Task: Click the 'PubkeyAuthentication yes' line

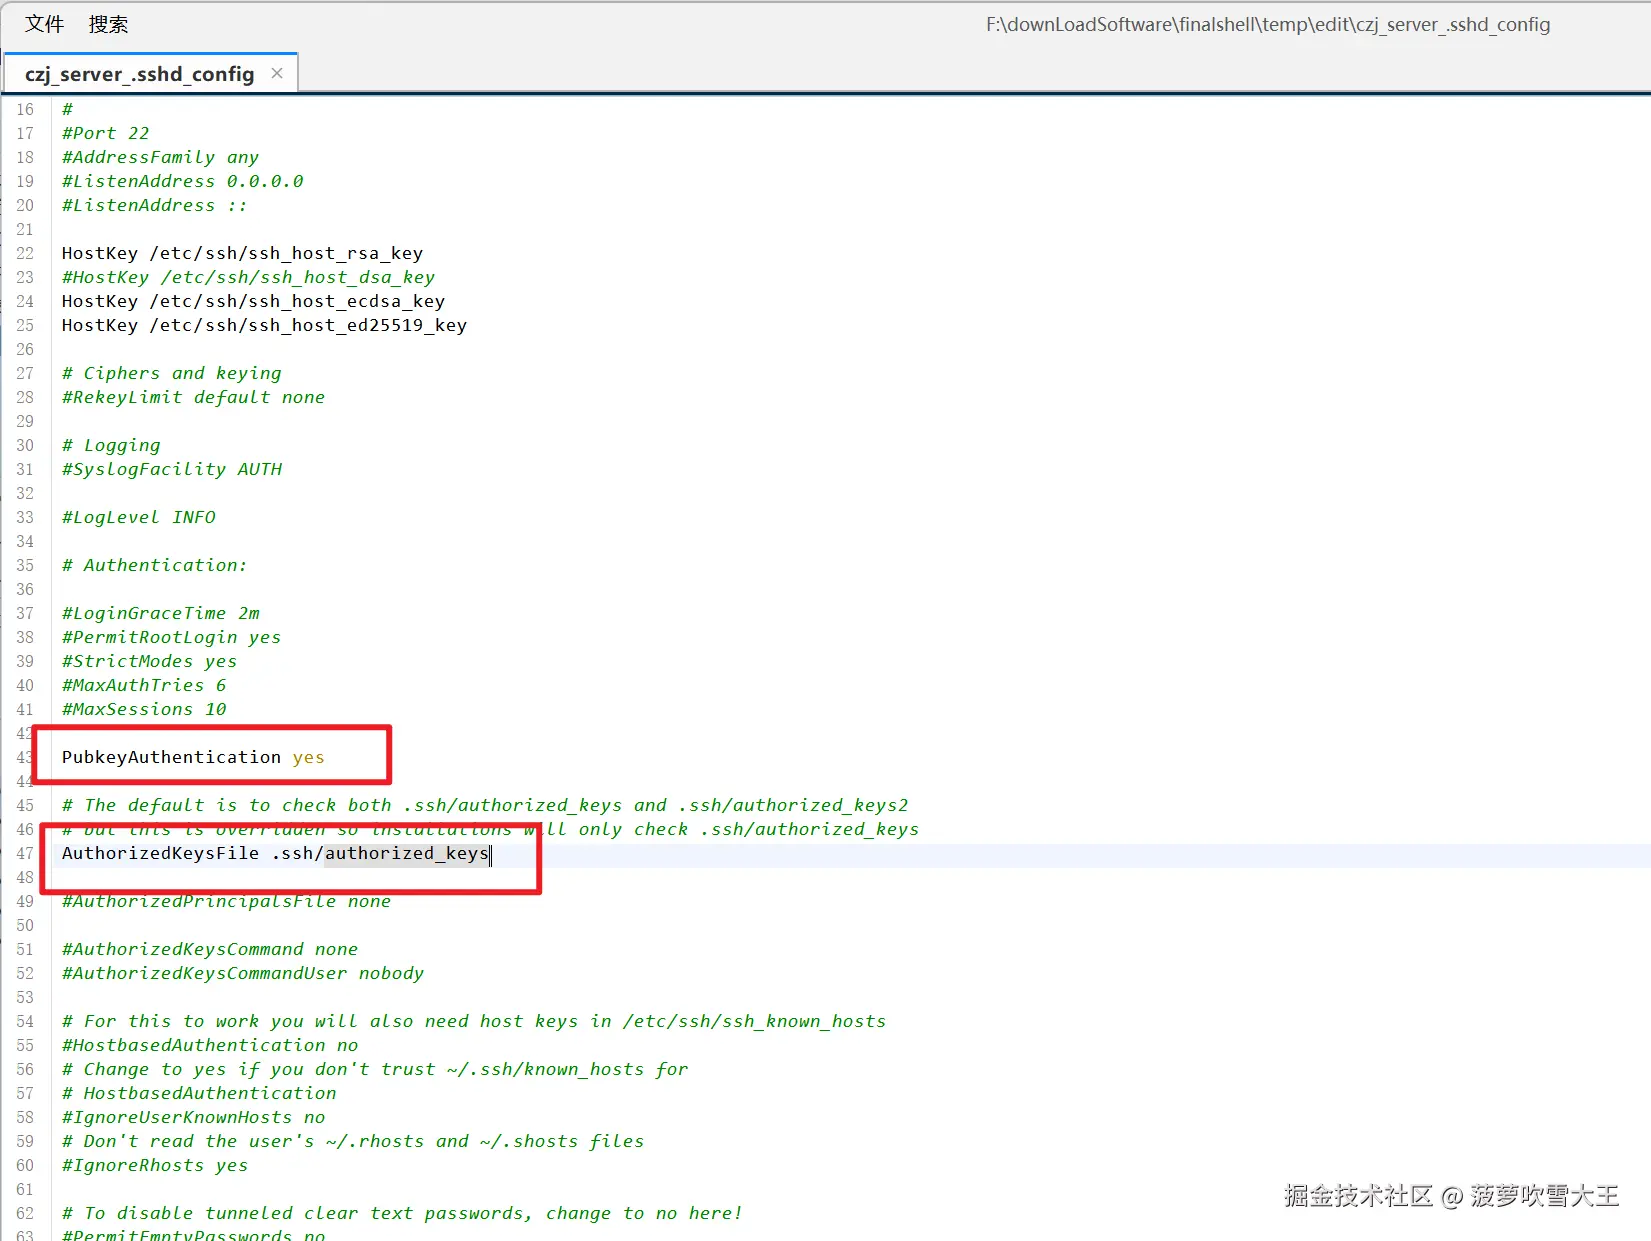Action: 193,757
